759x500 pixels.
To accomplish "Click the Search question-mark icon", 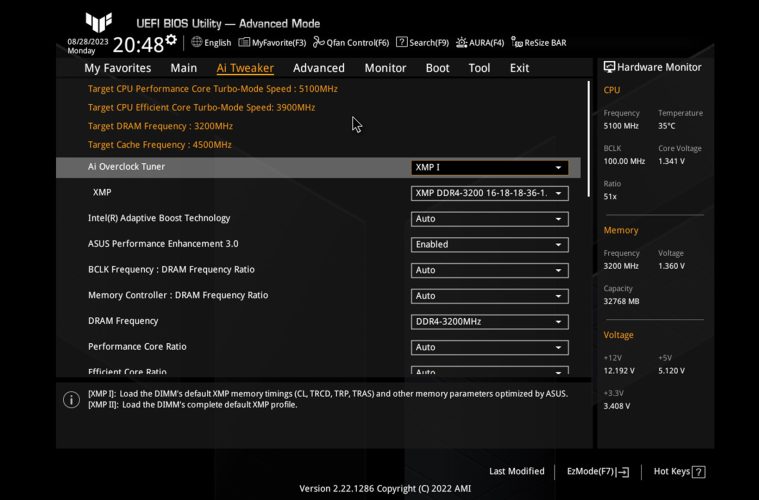I will coord(401,42).
